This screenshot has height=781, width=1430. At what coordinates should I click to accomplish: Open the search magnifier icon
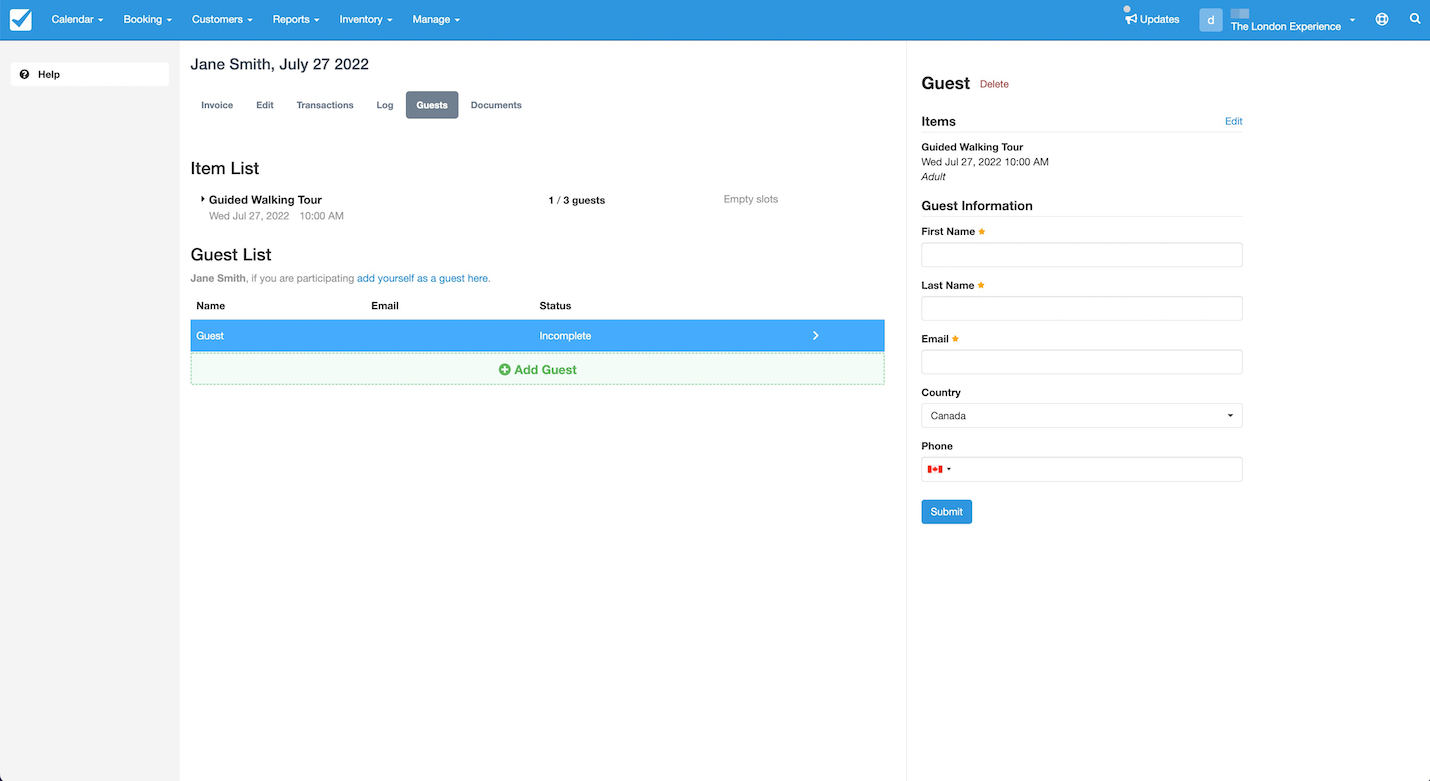tap(1415, 19)
